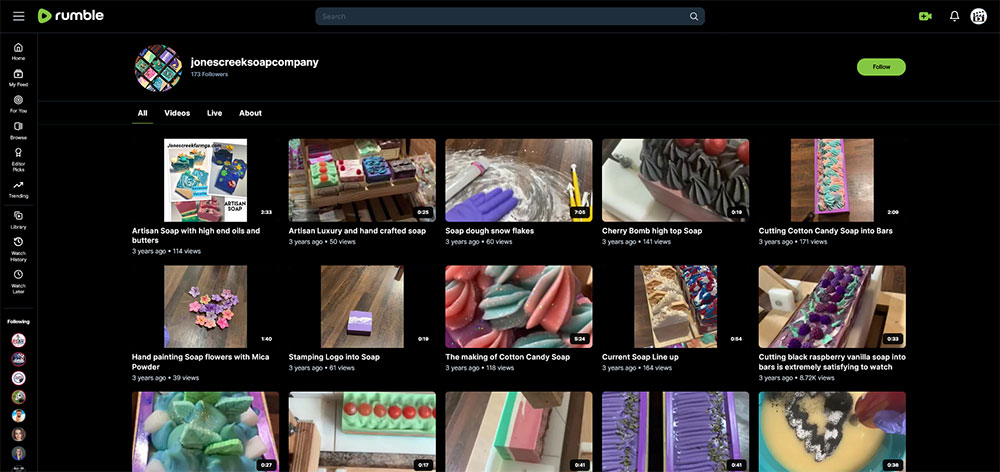Open Browse in the sidebar

click(18, 131)
